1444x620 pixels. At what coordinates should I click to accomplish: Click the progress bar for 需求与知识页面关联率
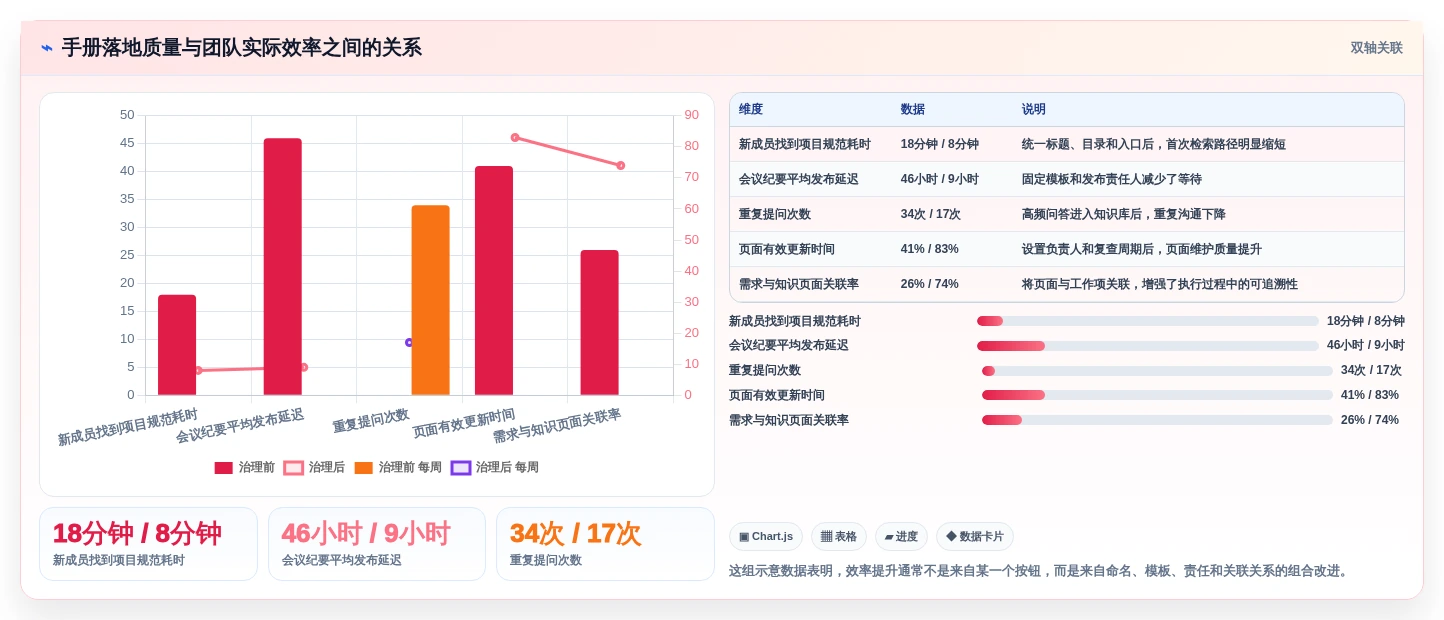click(x=1157, y=420)
